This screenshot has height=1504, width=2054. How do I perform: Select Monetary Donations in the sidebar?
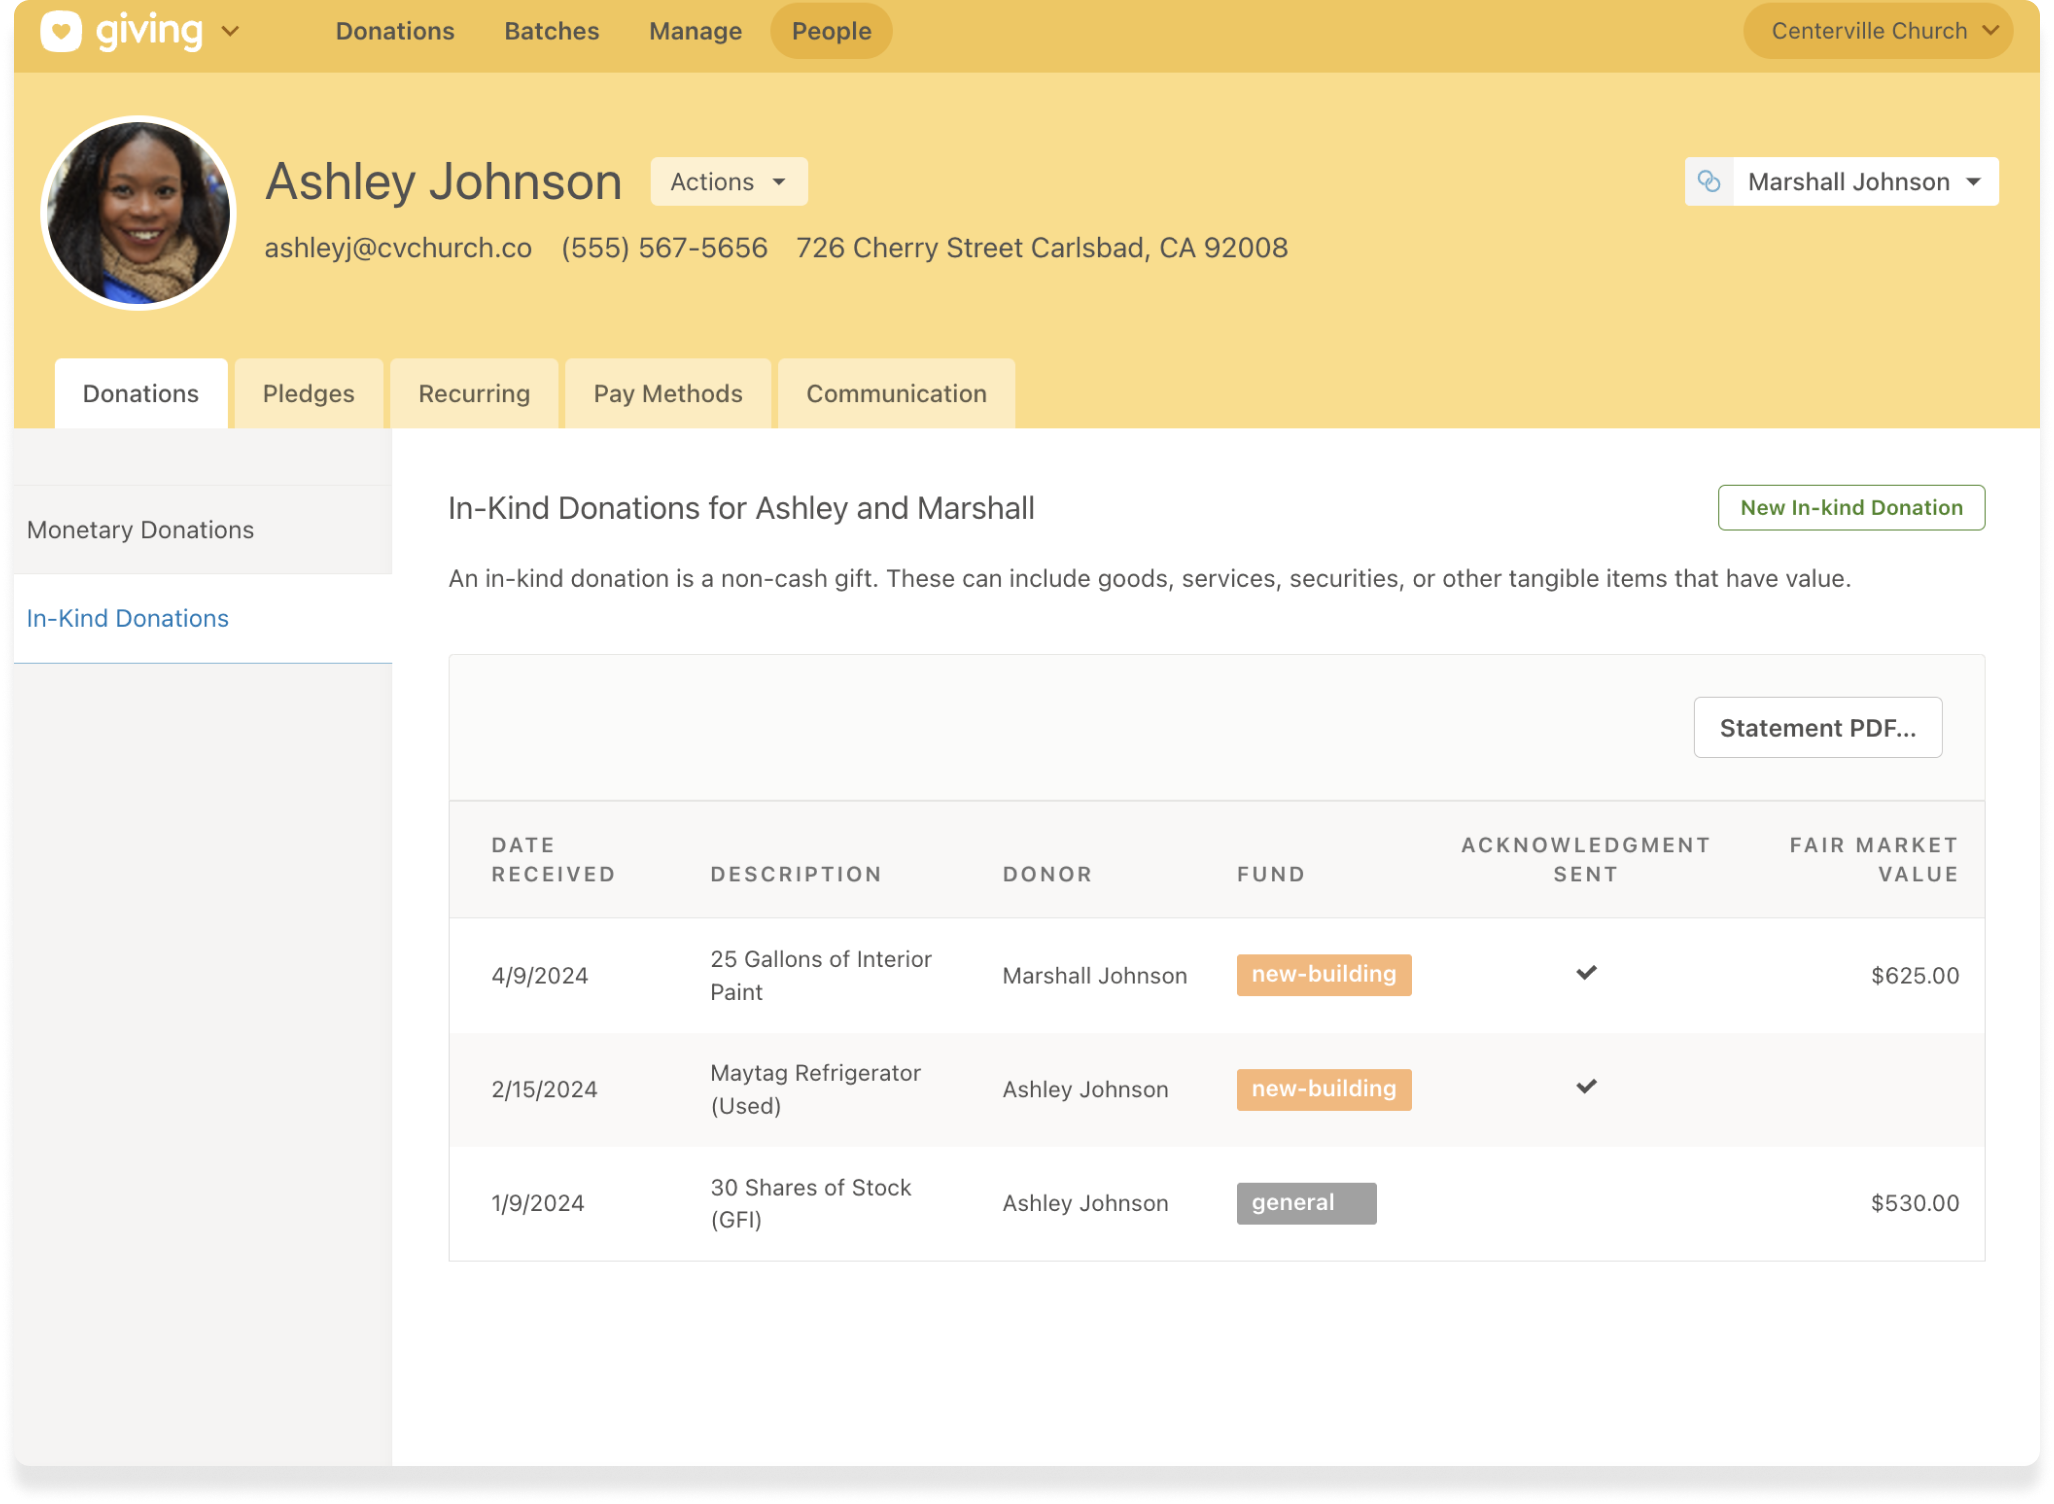click(x=141, y=530)
